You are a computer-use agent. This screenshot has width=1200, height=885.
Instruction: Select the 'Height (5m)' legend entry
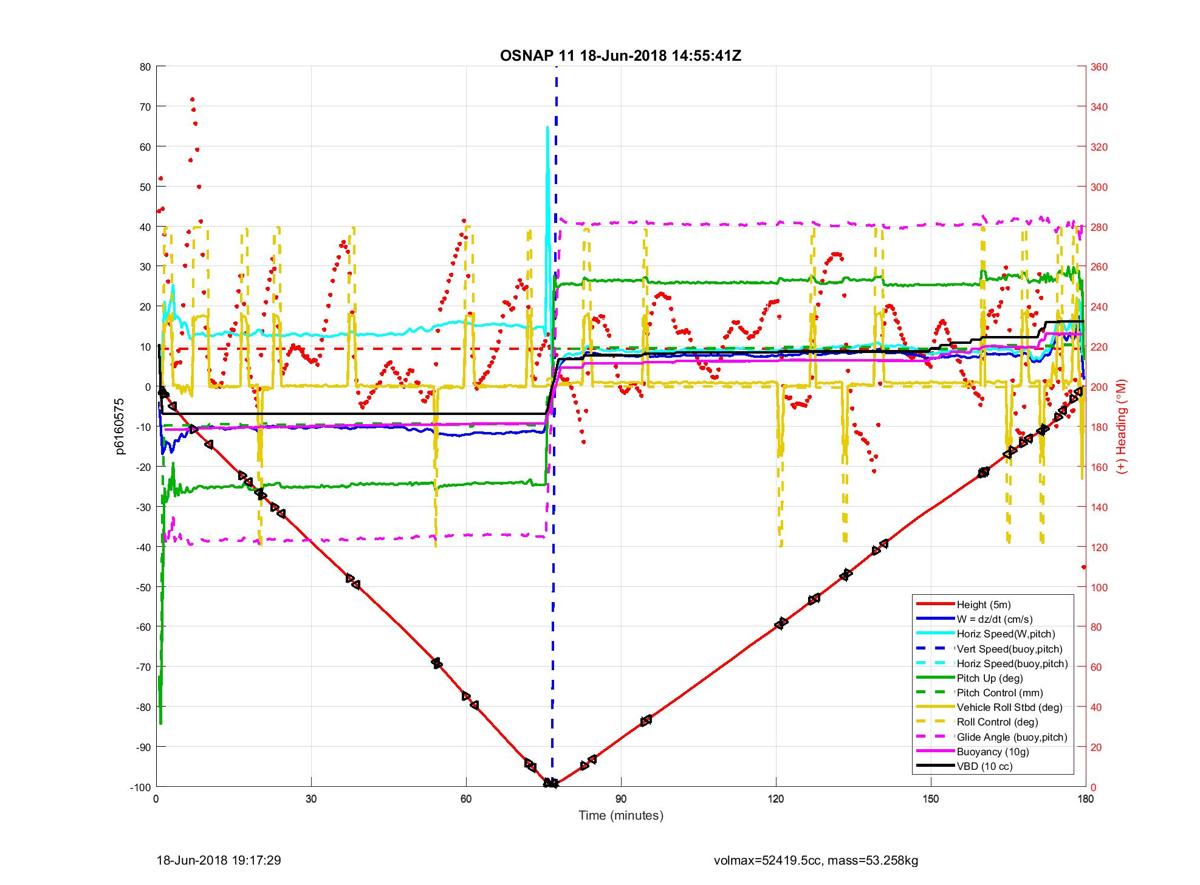[993, 605]
